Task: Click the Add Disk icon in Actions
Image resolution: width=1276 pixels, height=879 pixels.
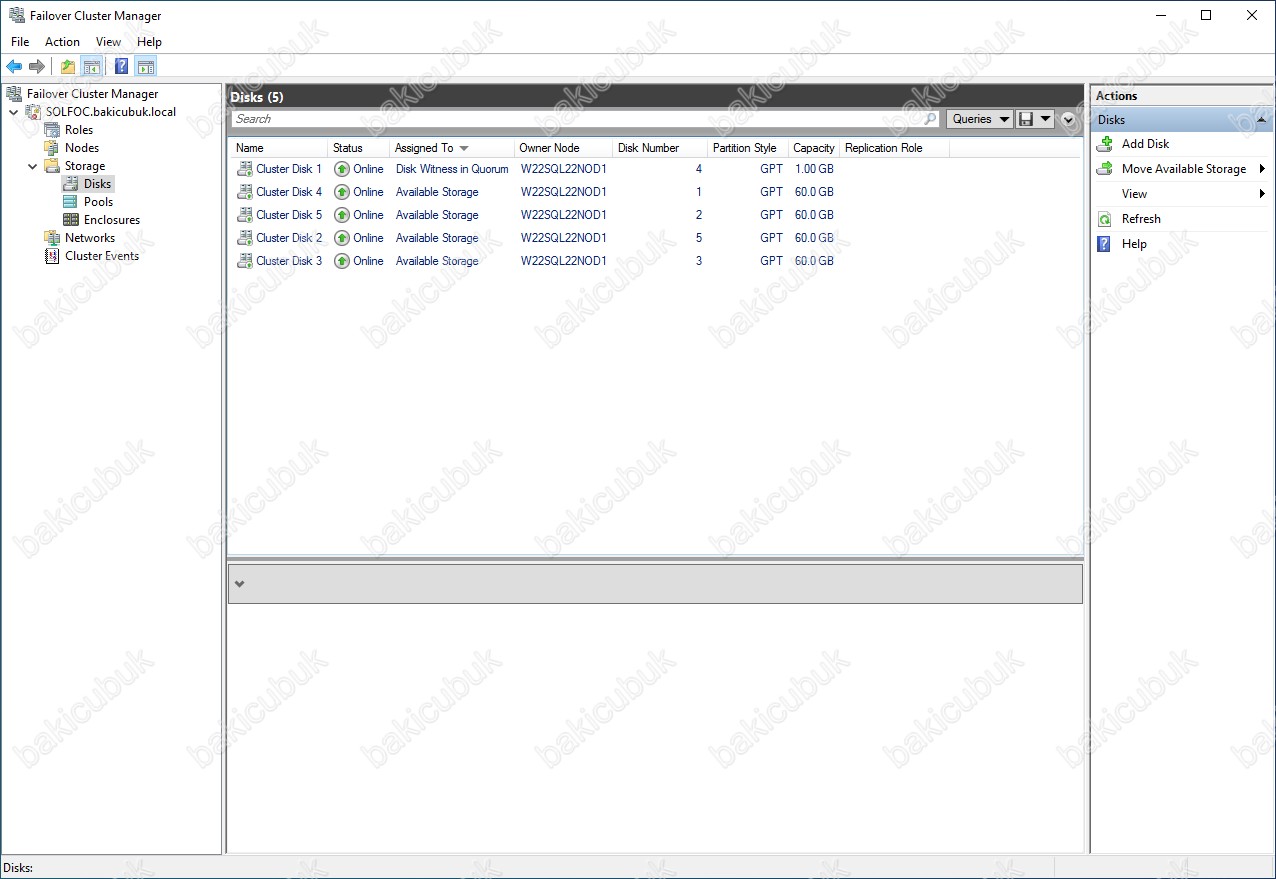Action: pyautogui.click(x=1105, y=144)
